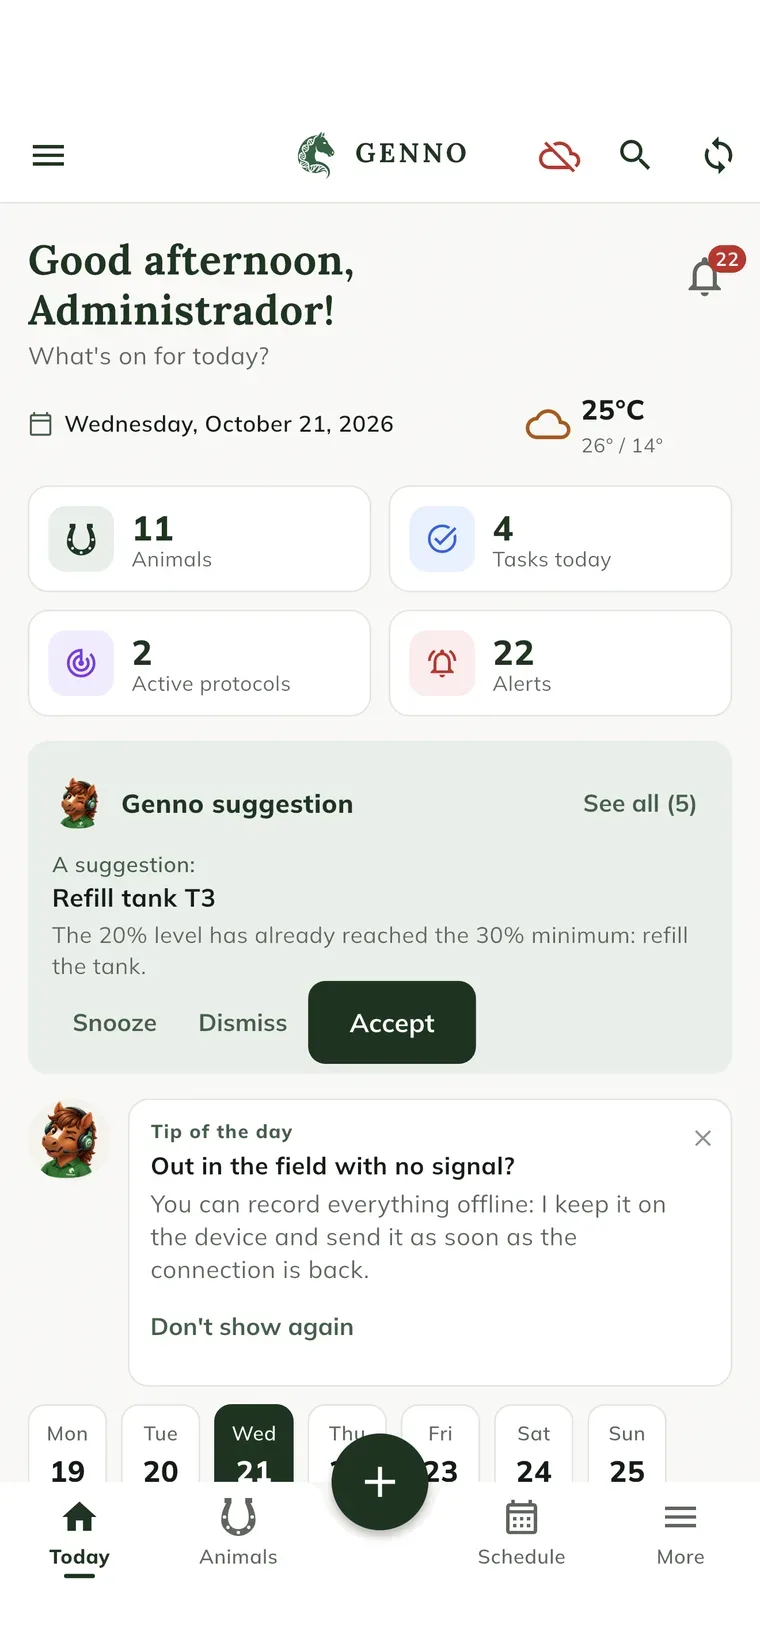Open the 22 Alerts card

coord(560,663)
